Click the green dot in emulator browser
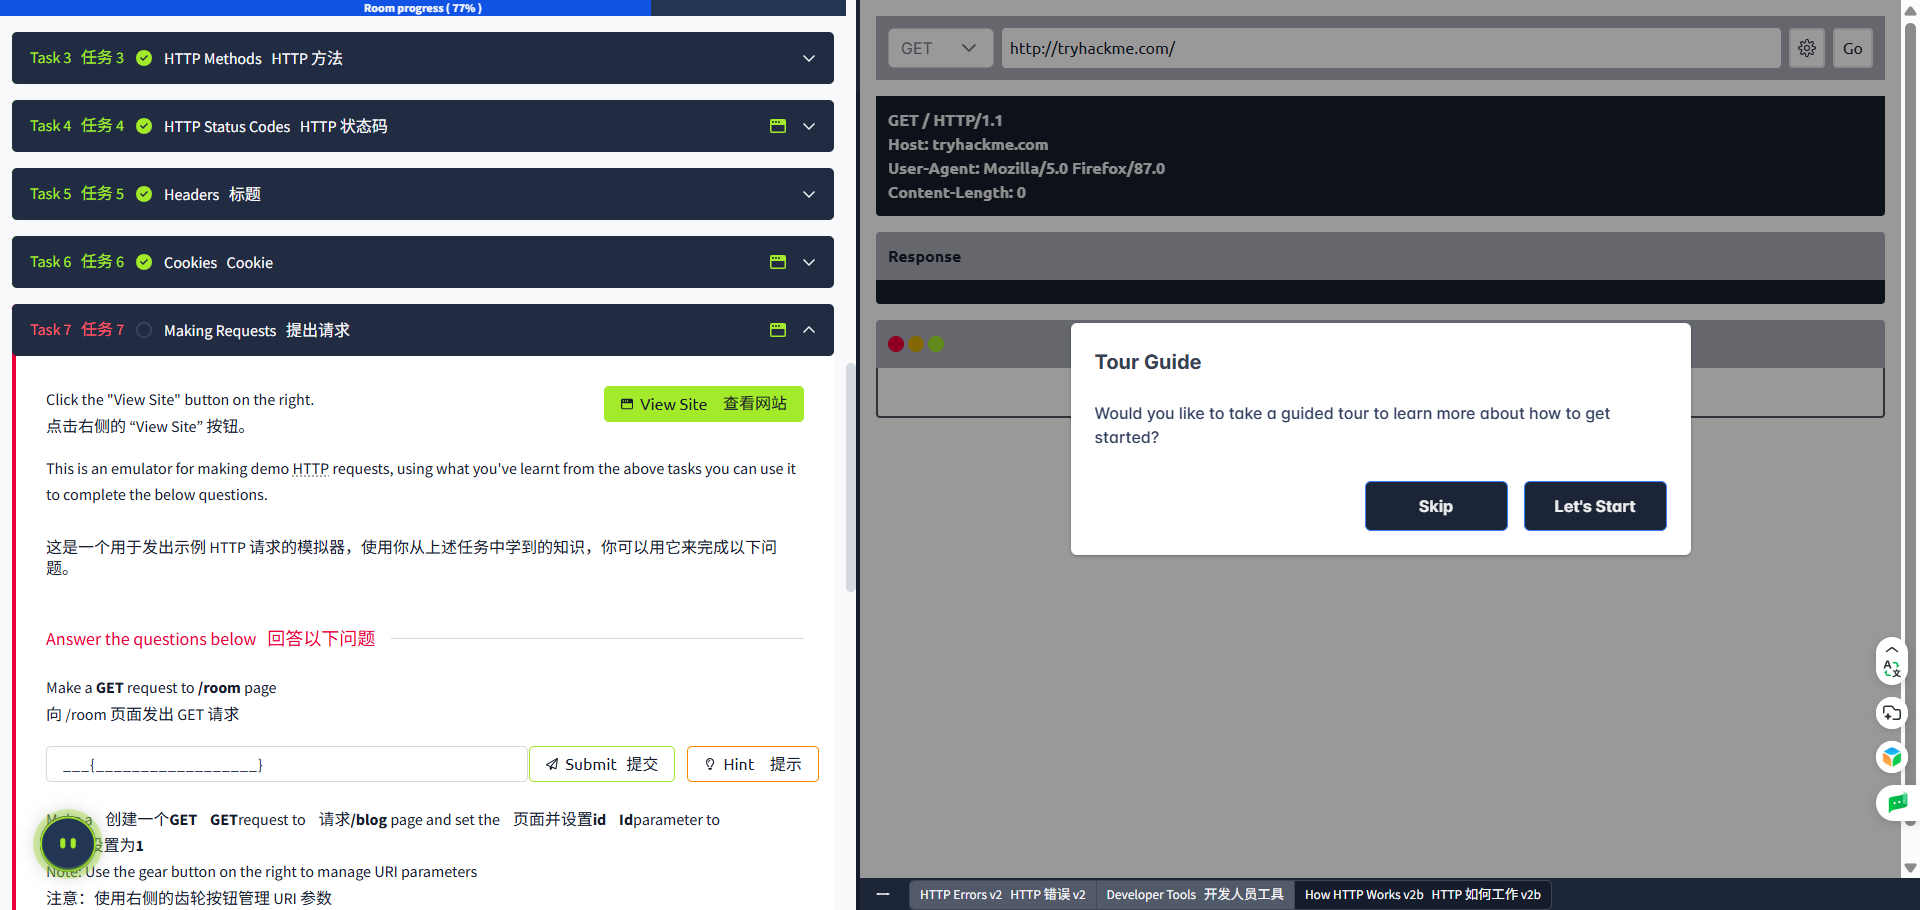 click(x=936, y=344)
